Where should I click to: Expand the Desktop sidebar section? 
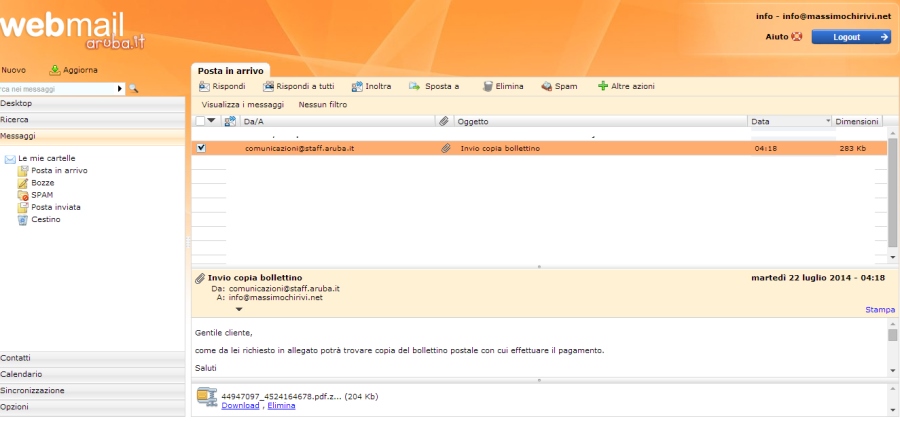(x=92, y=103)
